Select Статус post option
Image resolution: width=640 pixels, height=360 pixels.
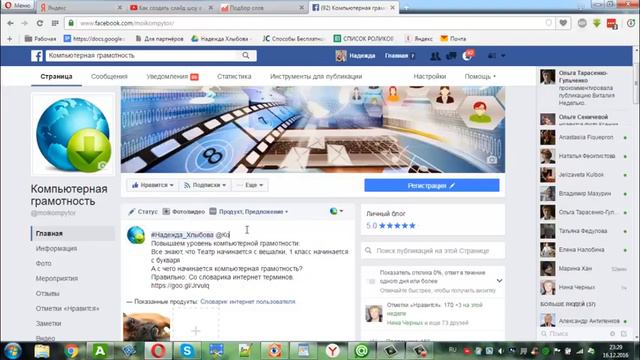143,211
